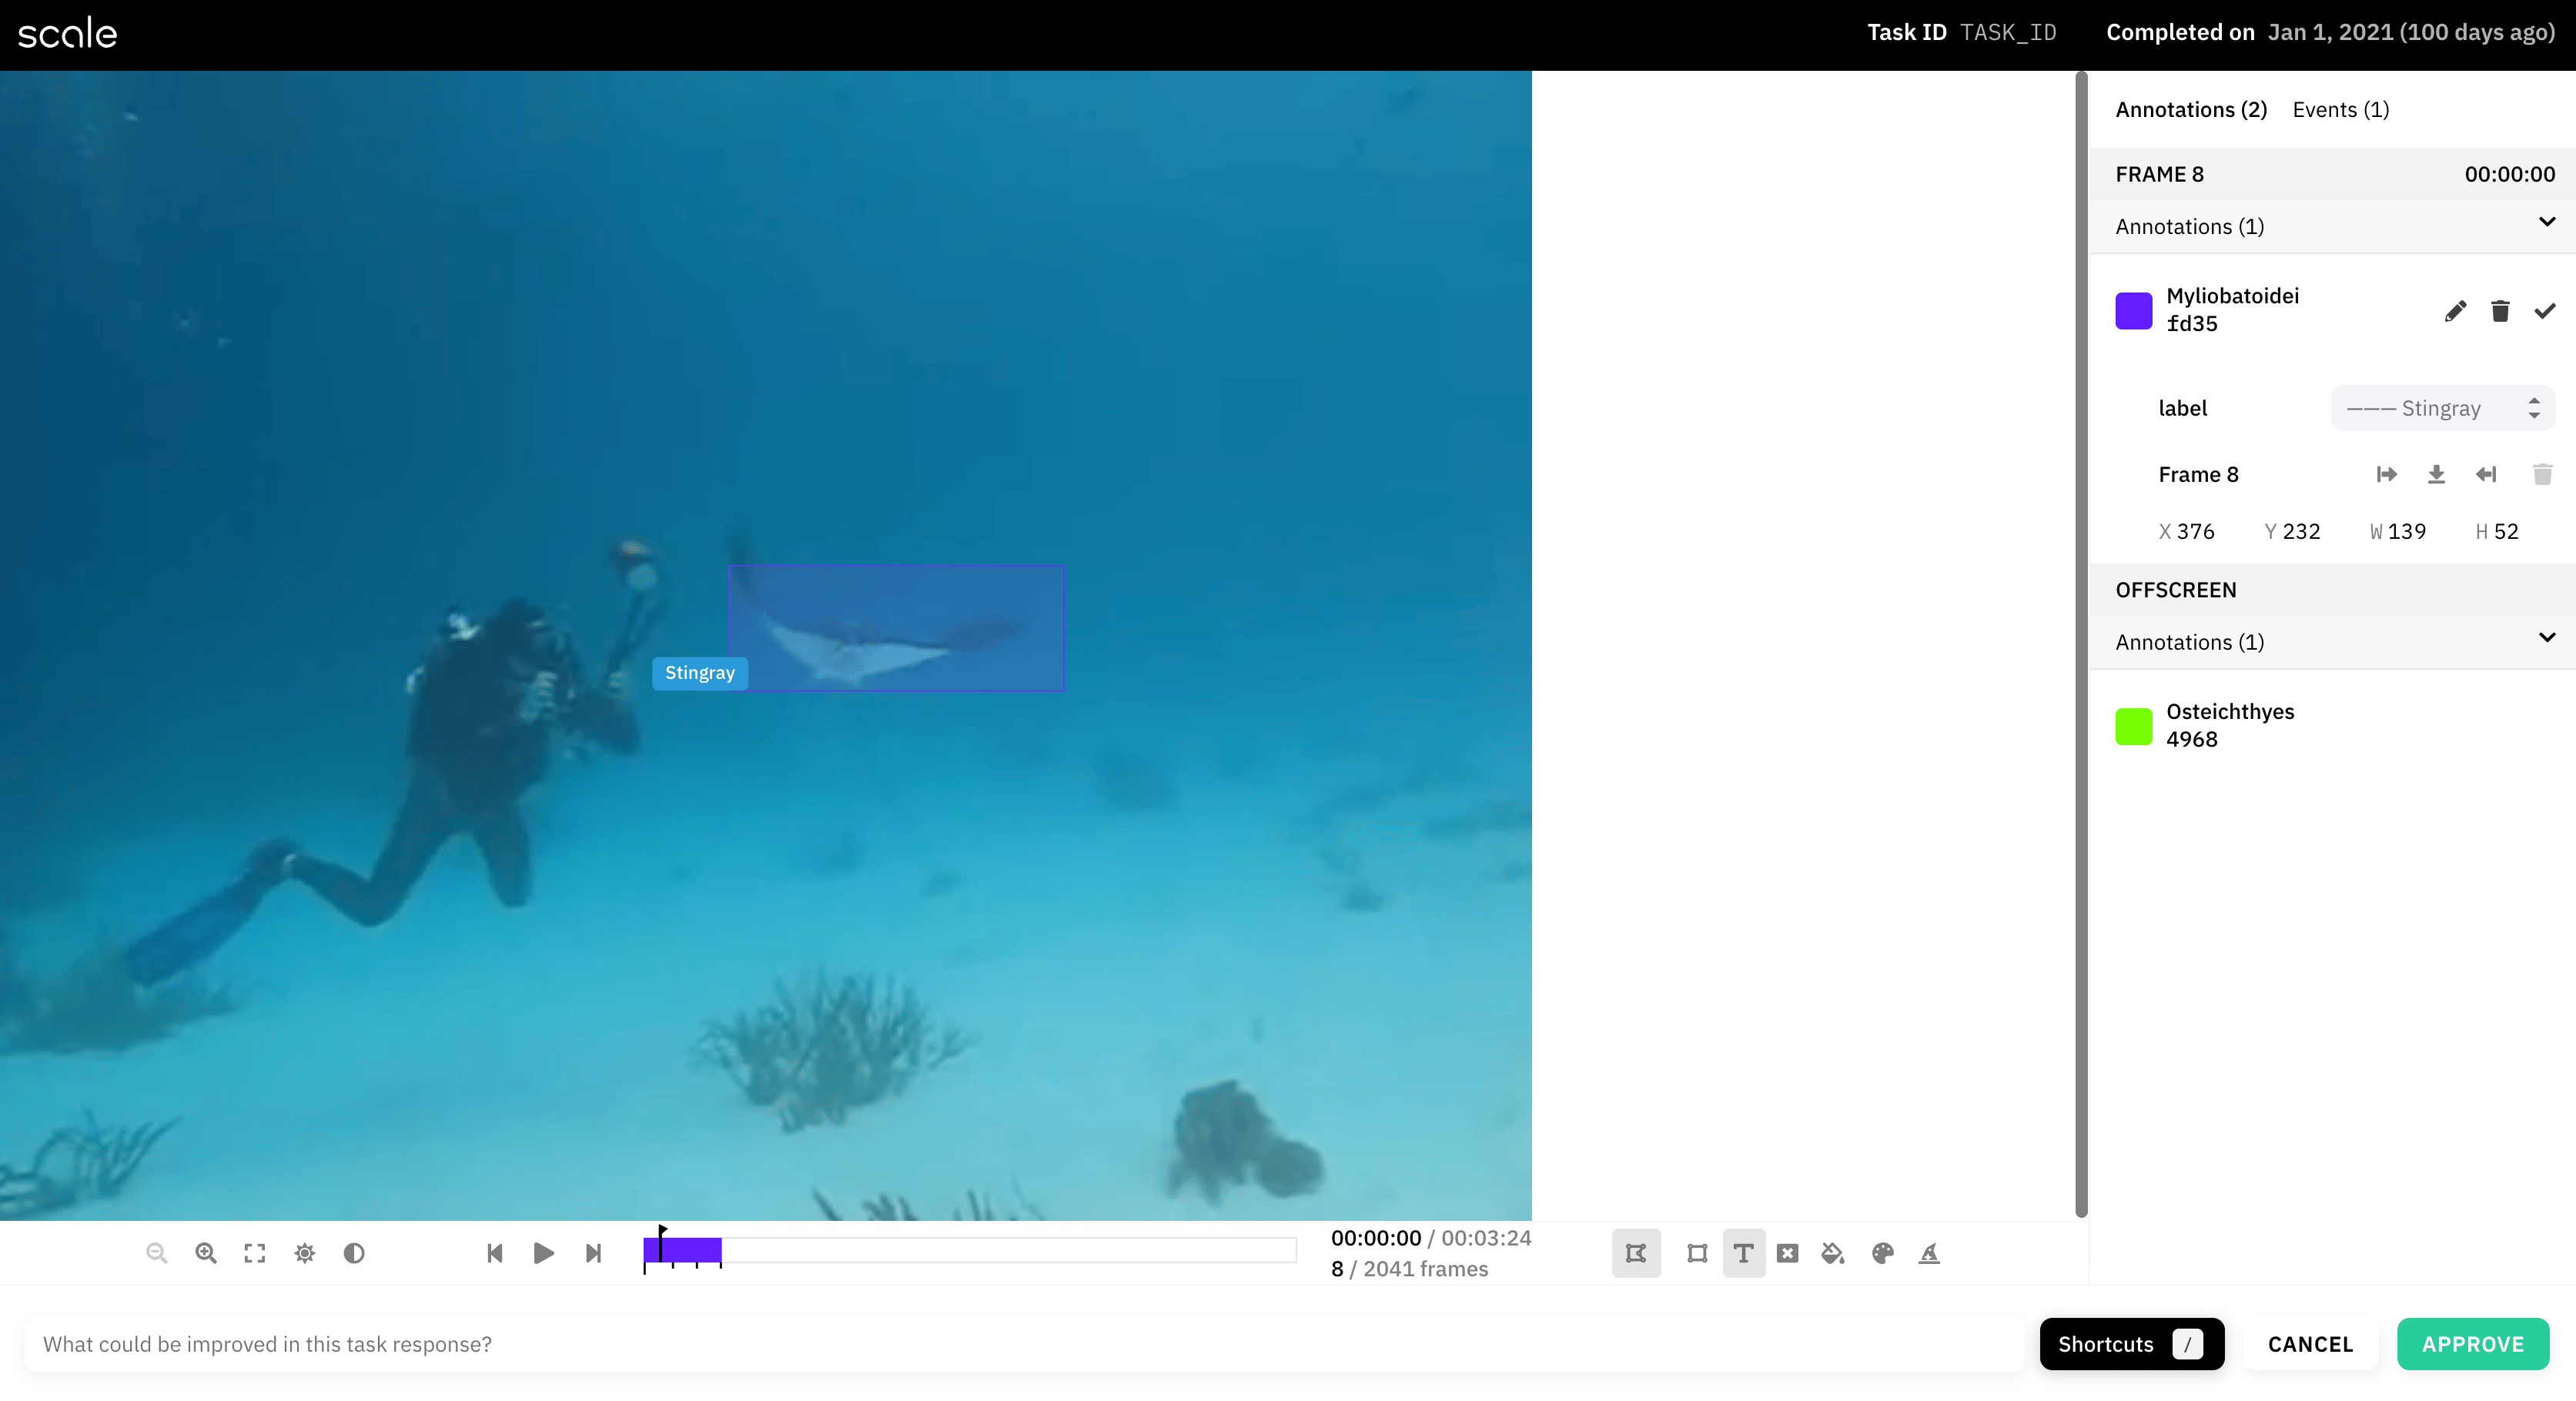Switch to the Annotations (2) tab
Screen dimensions: 2576x1401
point(2191,110)
